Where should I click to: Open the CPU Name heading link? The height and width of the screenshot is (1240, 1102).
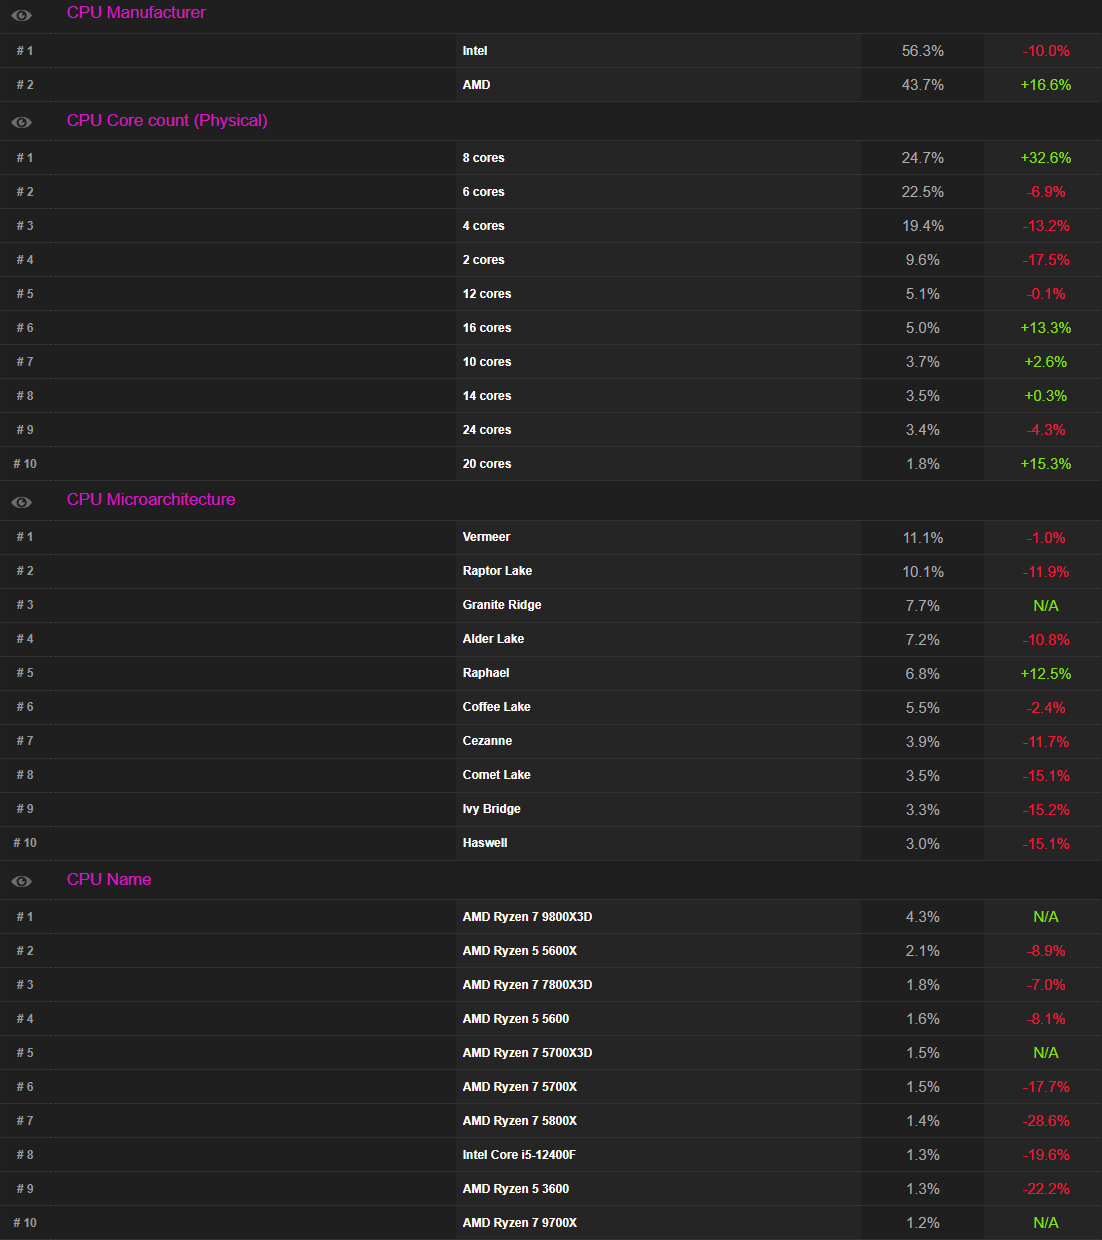pyautogui.click(x=109, y=880)
